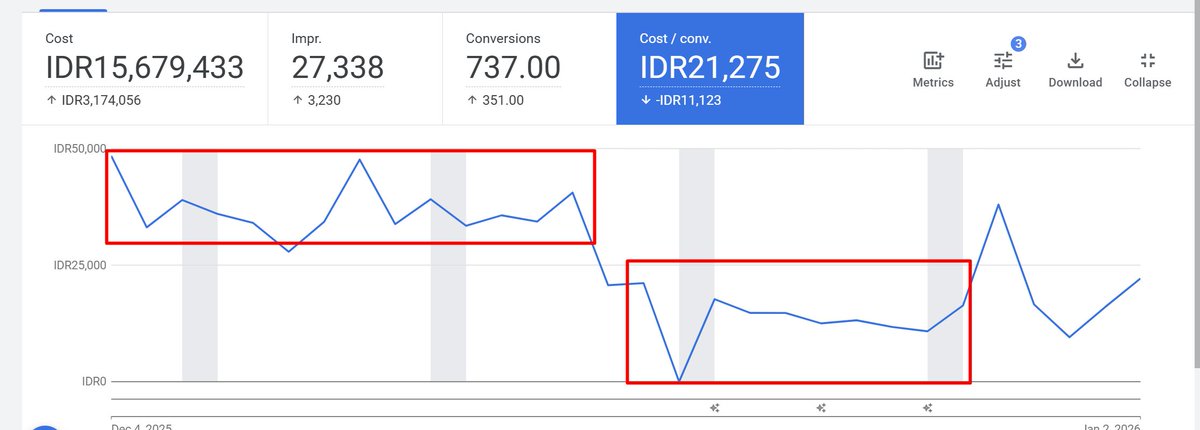The height and width of the screenshot is (430, 1200).
Task: Collapse the performance chart
Action: tap(1147, 70)
